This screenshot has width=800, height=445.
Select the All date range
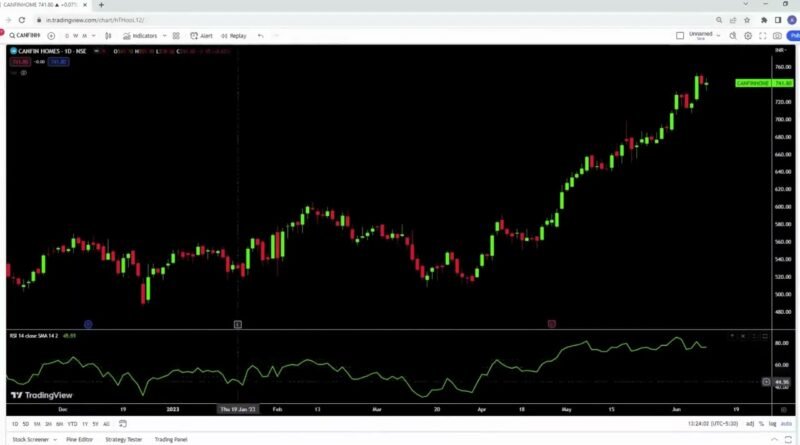(106, 424)
